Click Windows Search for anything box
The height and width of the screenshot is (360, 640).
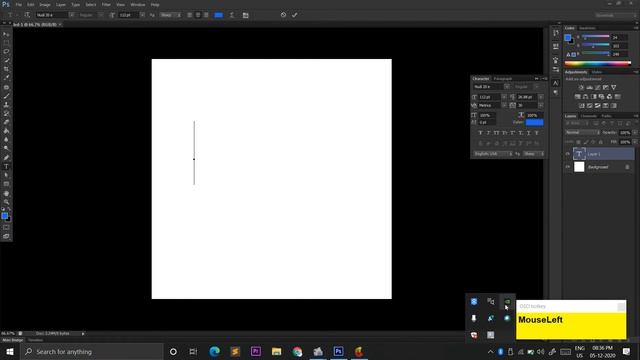coord(92,351)
